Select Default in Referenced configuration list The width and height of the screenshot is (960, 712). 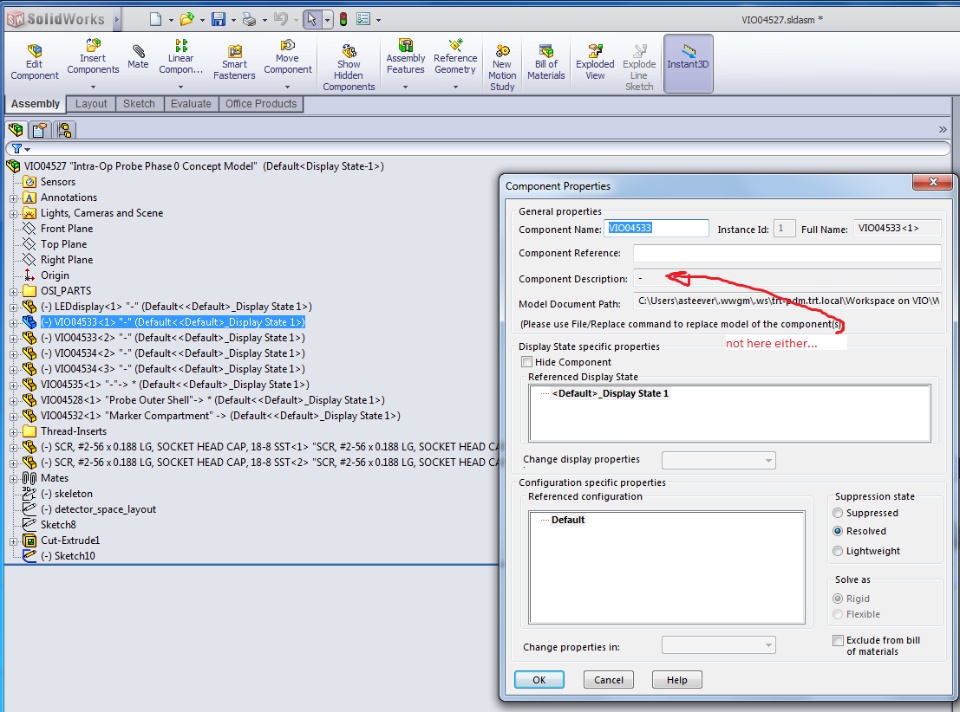coord(568,520)
